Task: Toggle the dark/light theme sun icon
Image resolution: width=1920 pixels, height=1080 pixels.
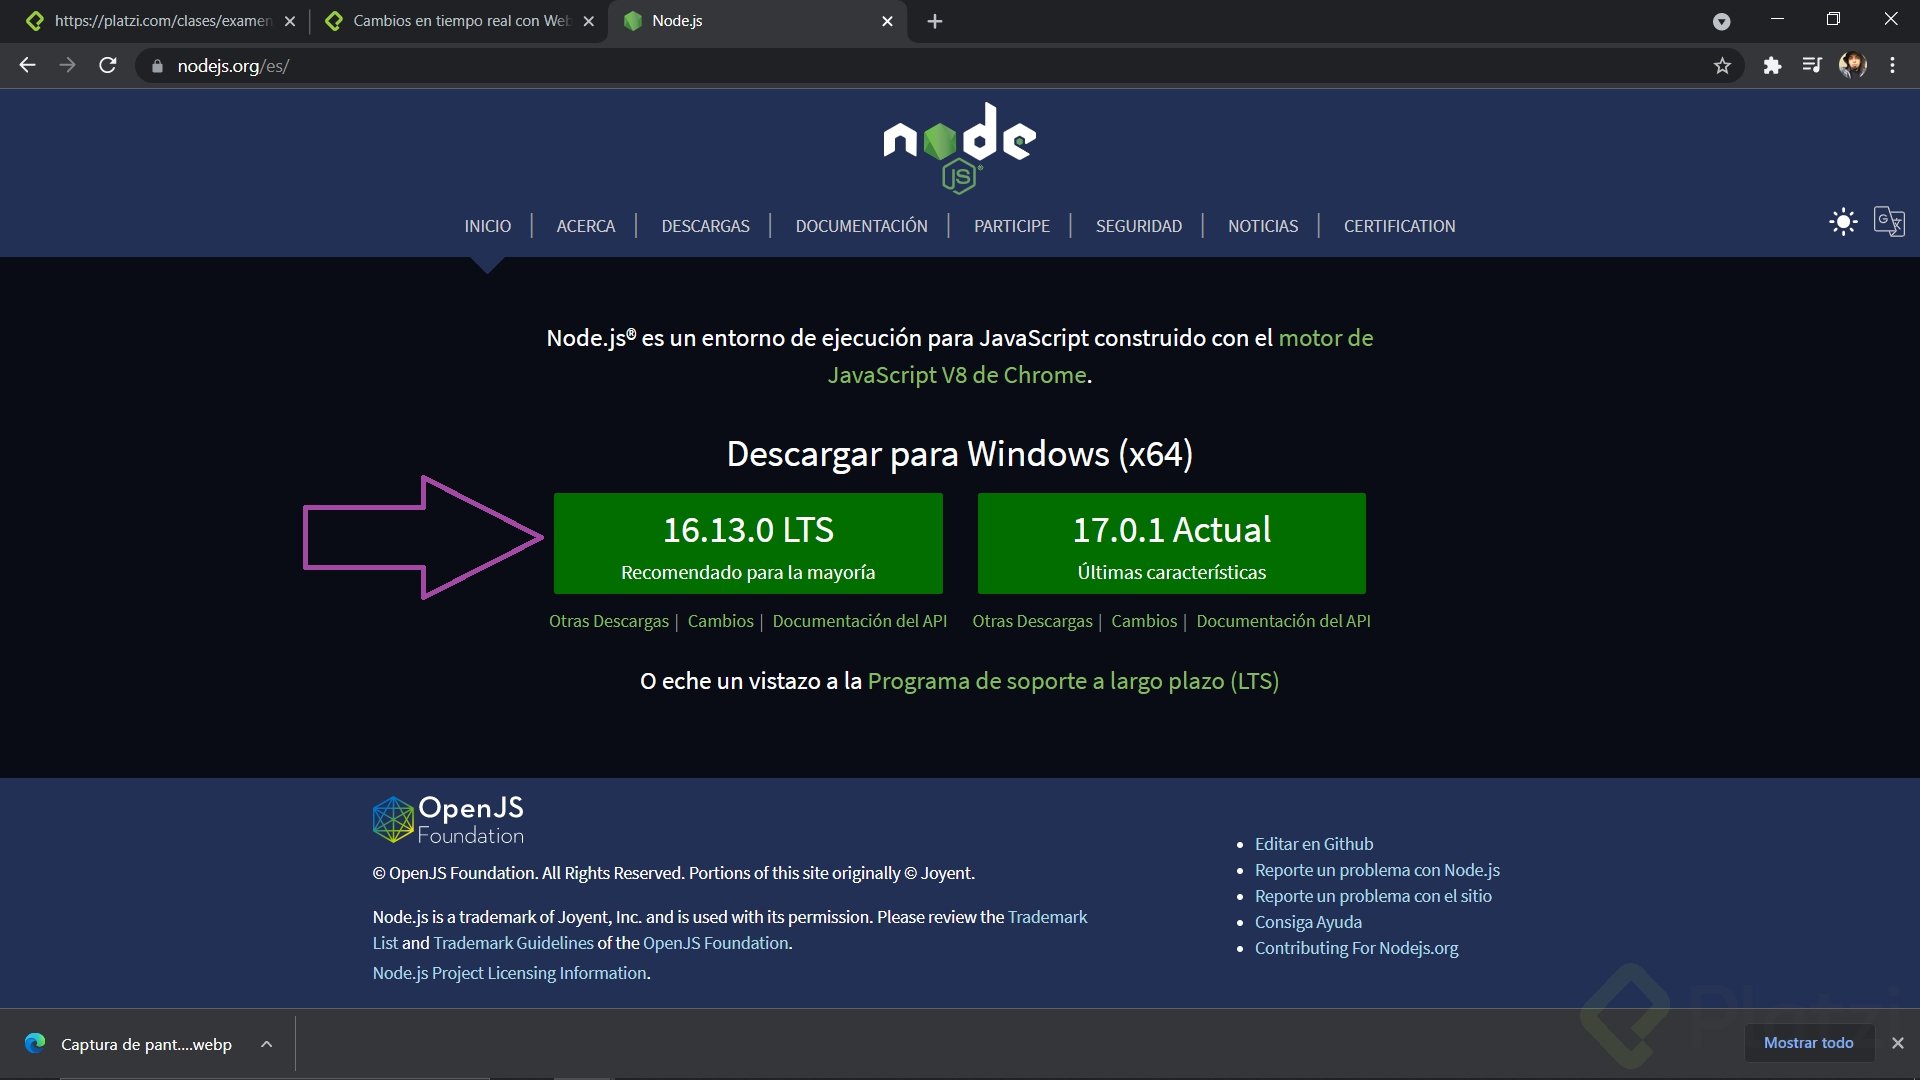Action: [x=1843, y=221]
